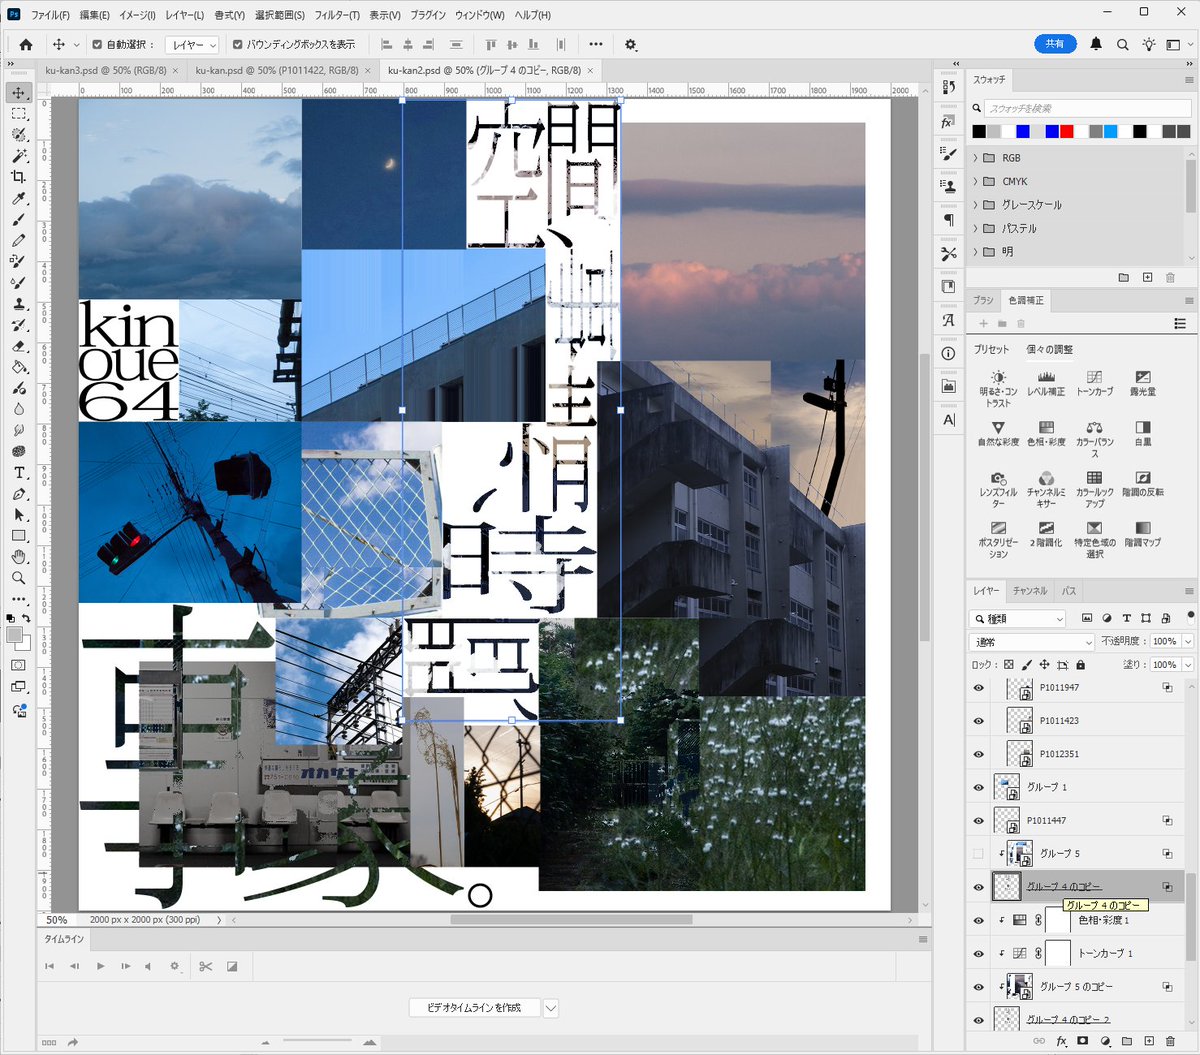Open フィルター(T) menu

pos(337,15)
